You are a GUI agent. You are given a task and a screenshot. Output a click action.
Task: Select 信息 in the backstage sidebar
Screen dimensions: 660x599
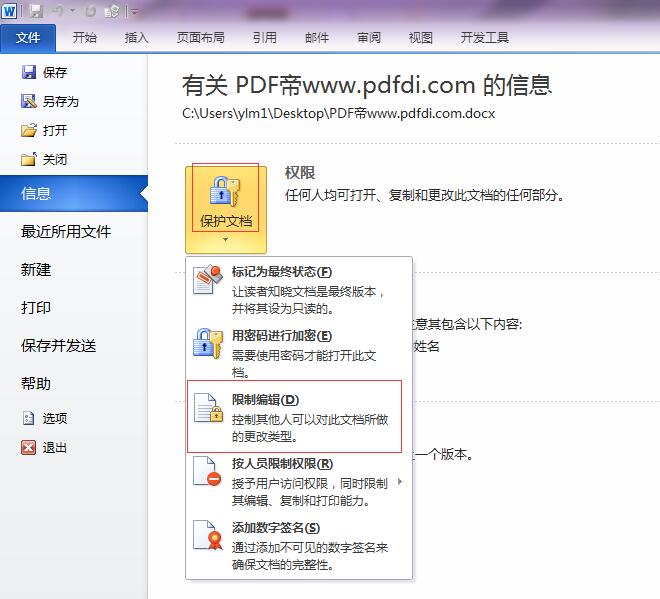click(x=74, y=194)
